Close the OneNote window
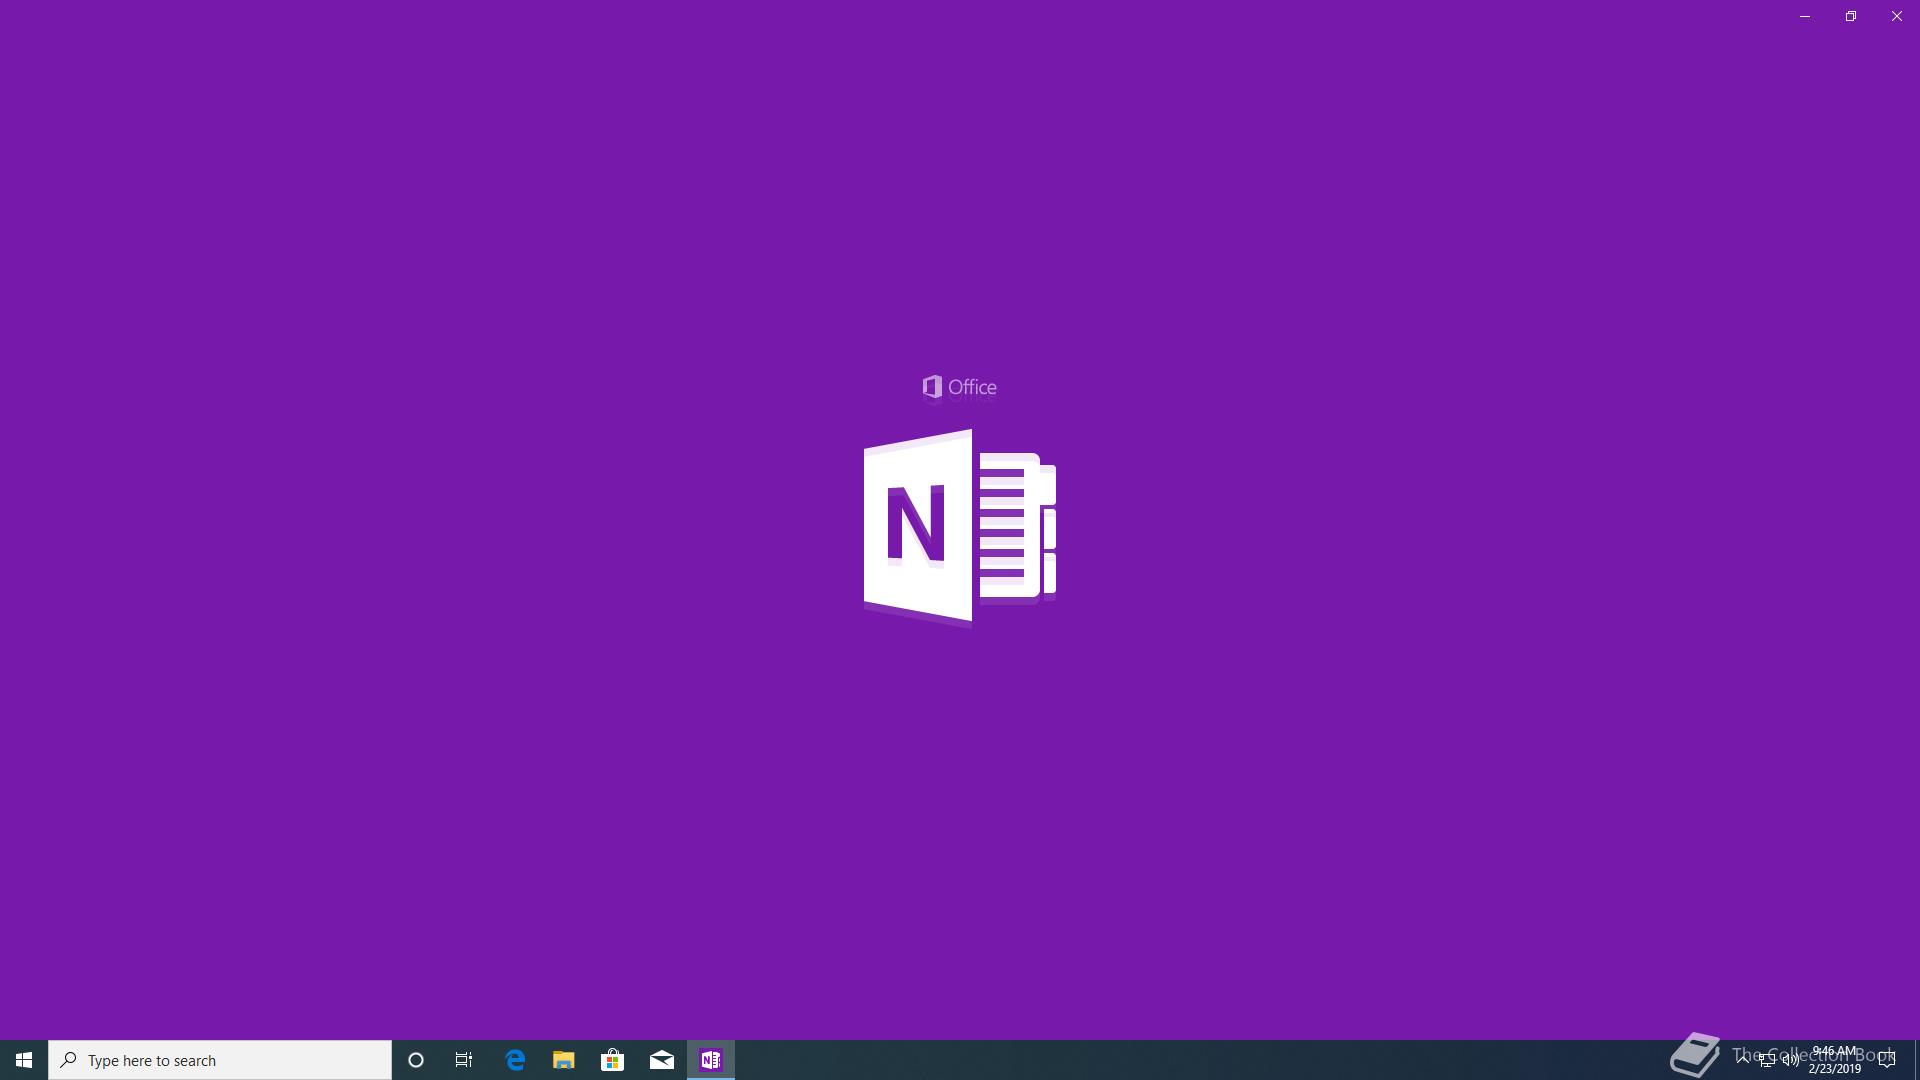Image resolution: width=1920 pixels, height=1080 pixels. [x=1897, y=16]
